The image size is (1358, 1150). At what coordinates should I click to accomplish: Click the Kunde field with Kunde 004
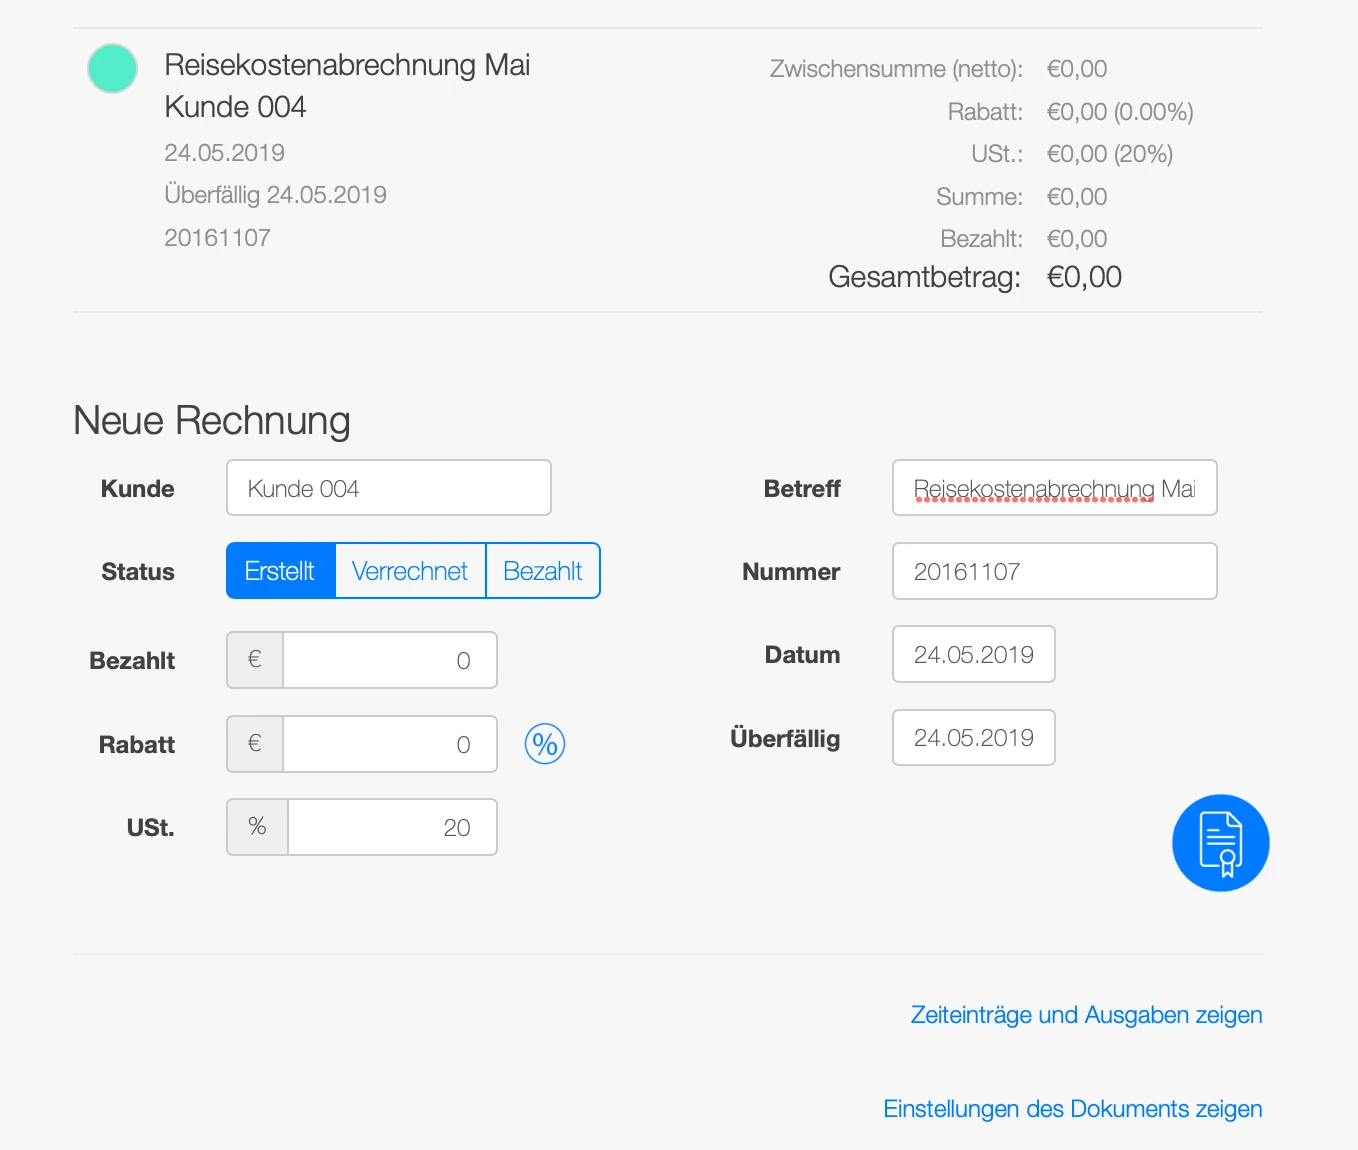point(389,488)
